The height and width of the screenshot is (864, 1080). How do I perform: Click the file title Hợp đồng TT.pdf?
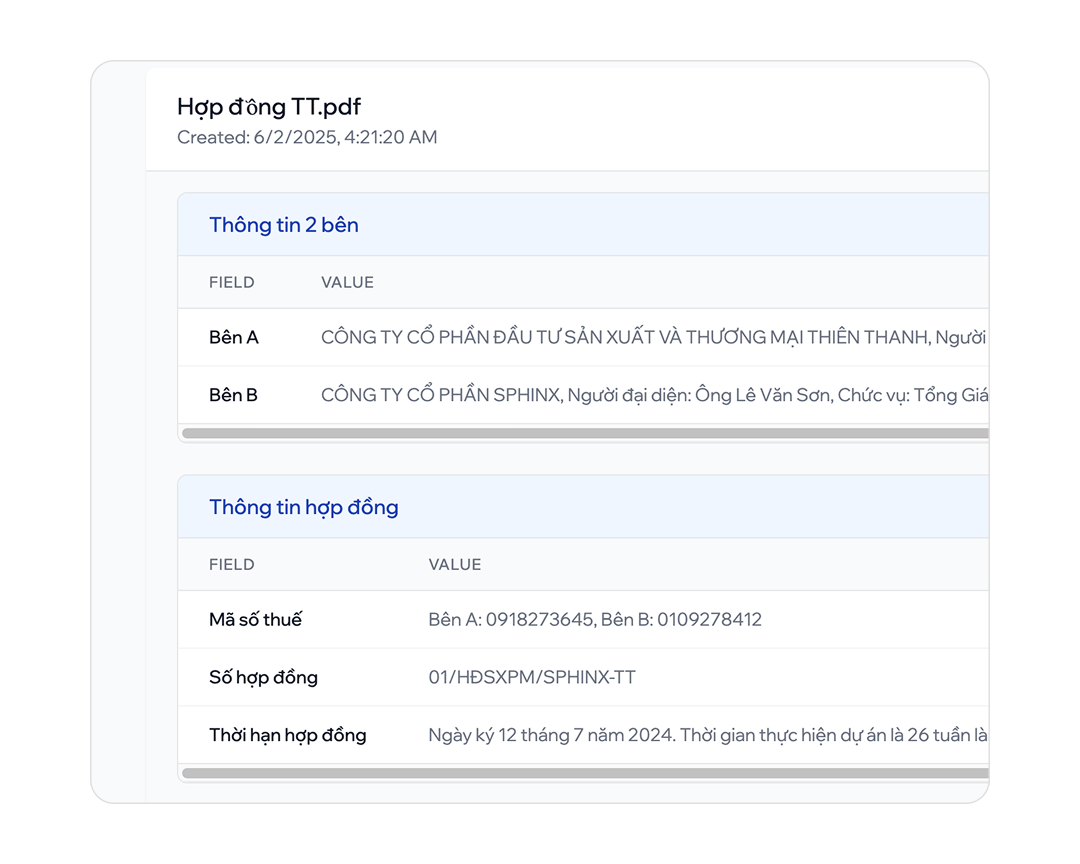coord(269,107)
